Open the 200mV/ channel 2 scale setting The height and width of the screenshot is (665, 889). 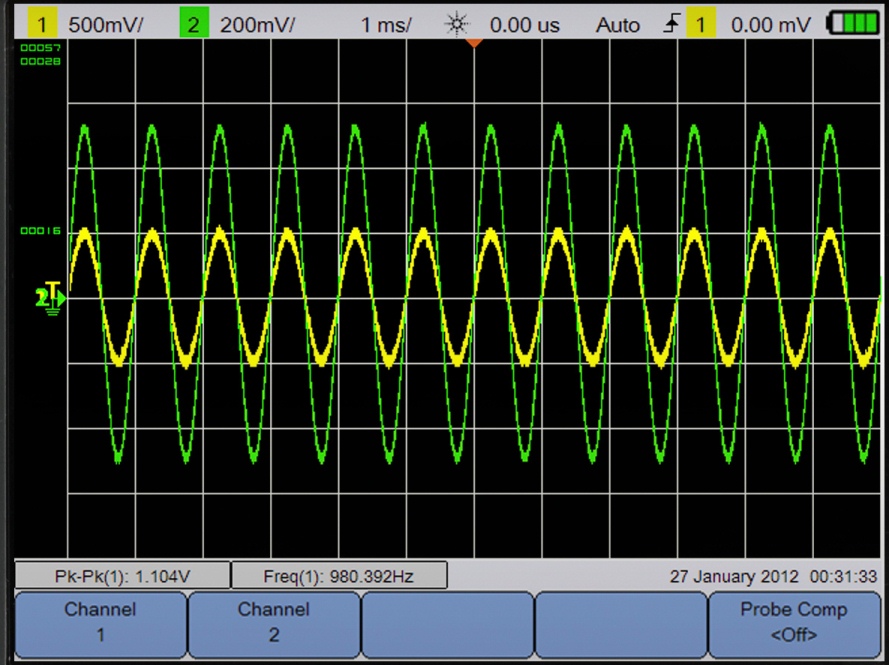(x=257, y=26)
